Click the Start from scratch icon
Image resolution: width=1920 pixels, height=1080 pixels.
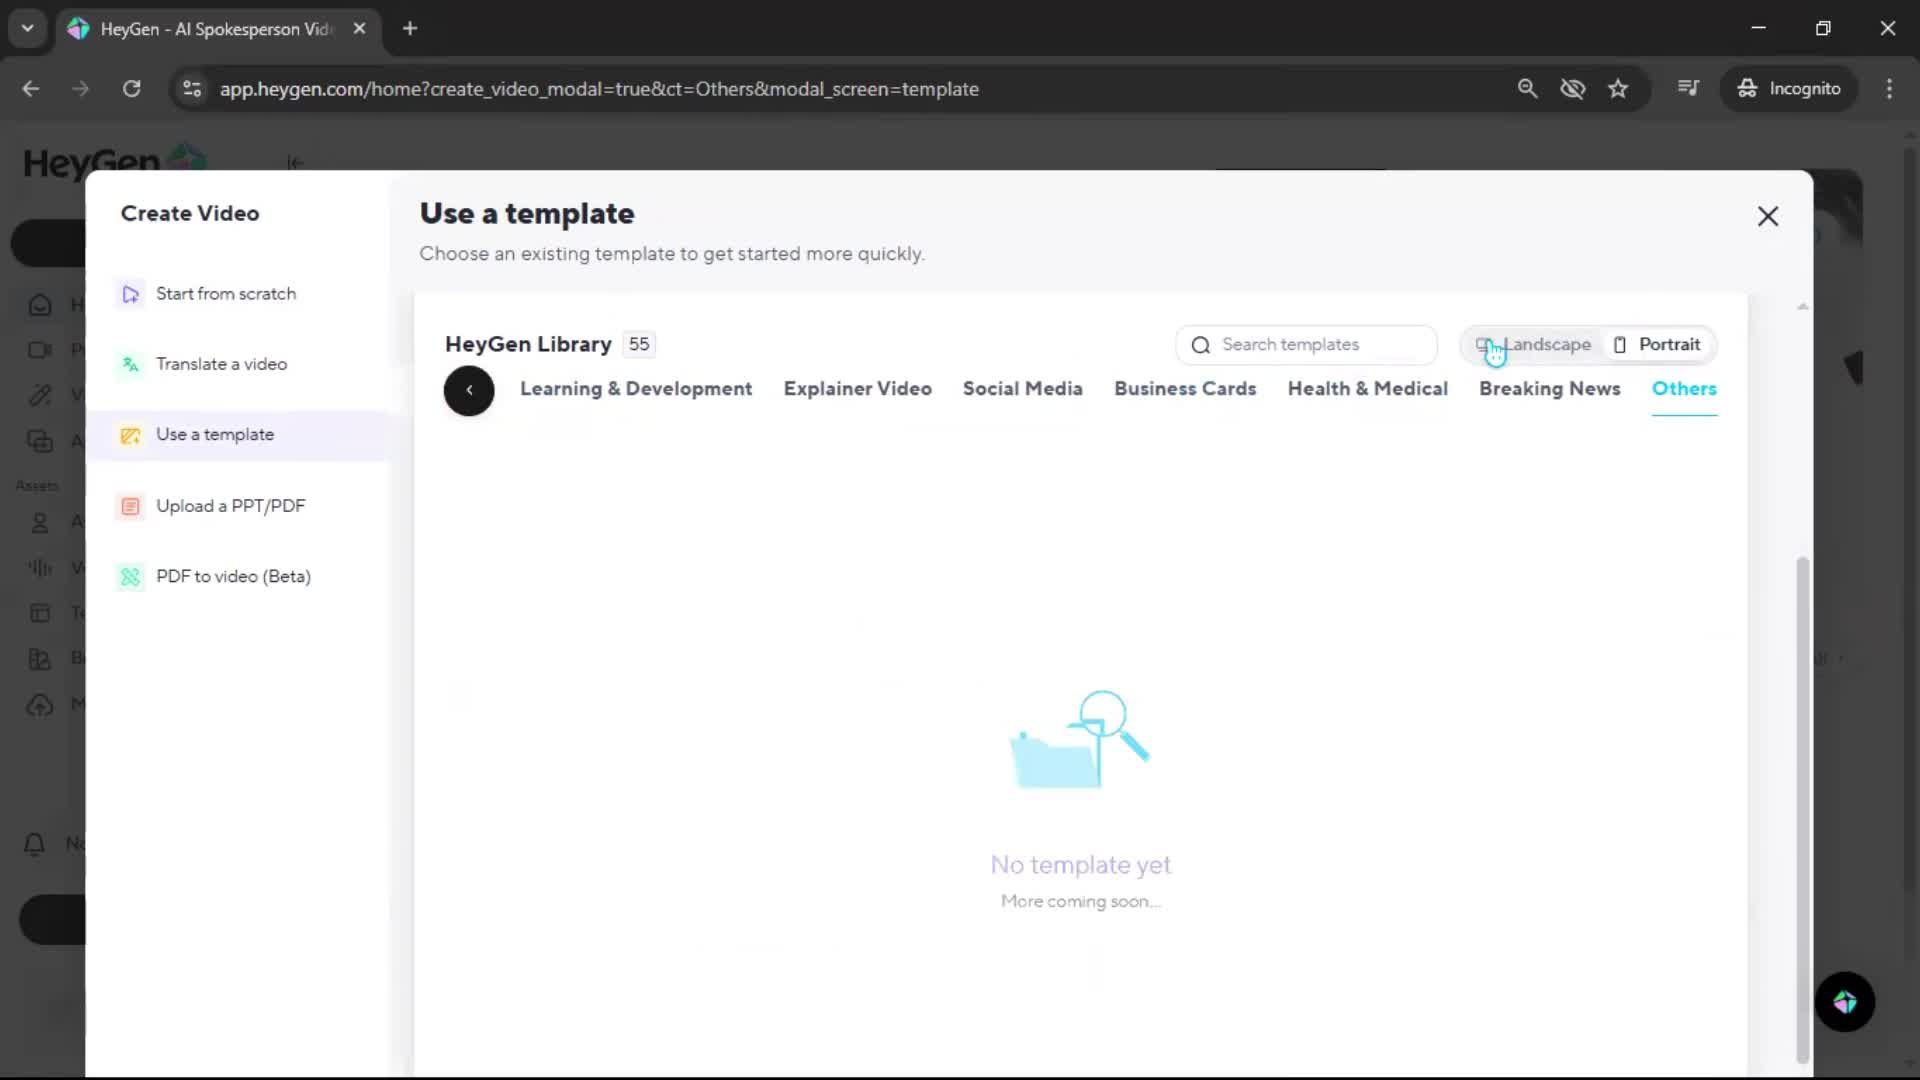pos(130,294)
